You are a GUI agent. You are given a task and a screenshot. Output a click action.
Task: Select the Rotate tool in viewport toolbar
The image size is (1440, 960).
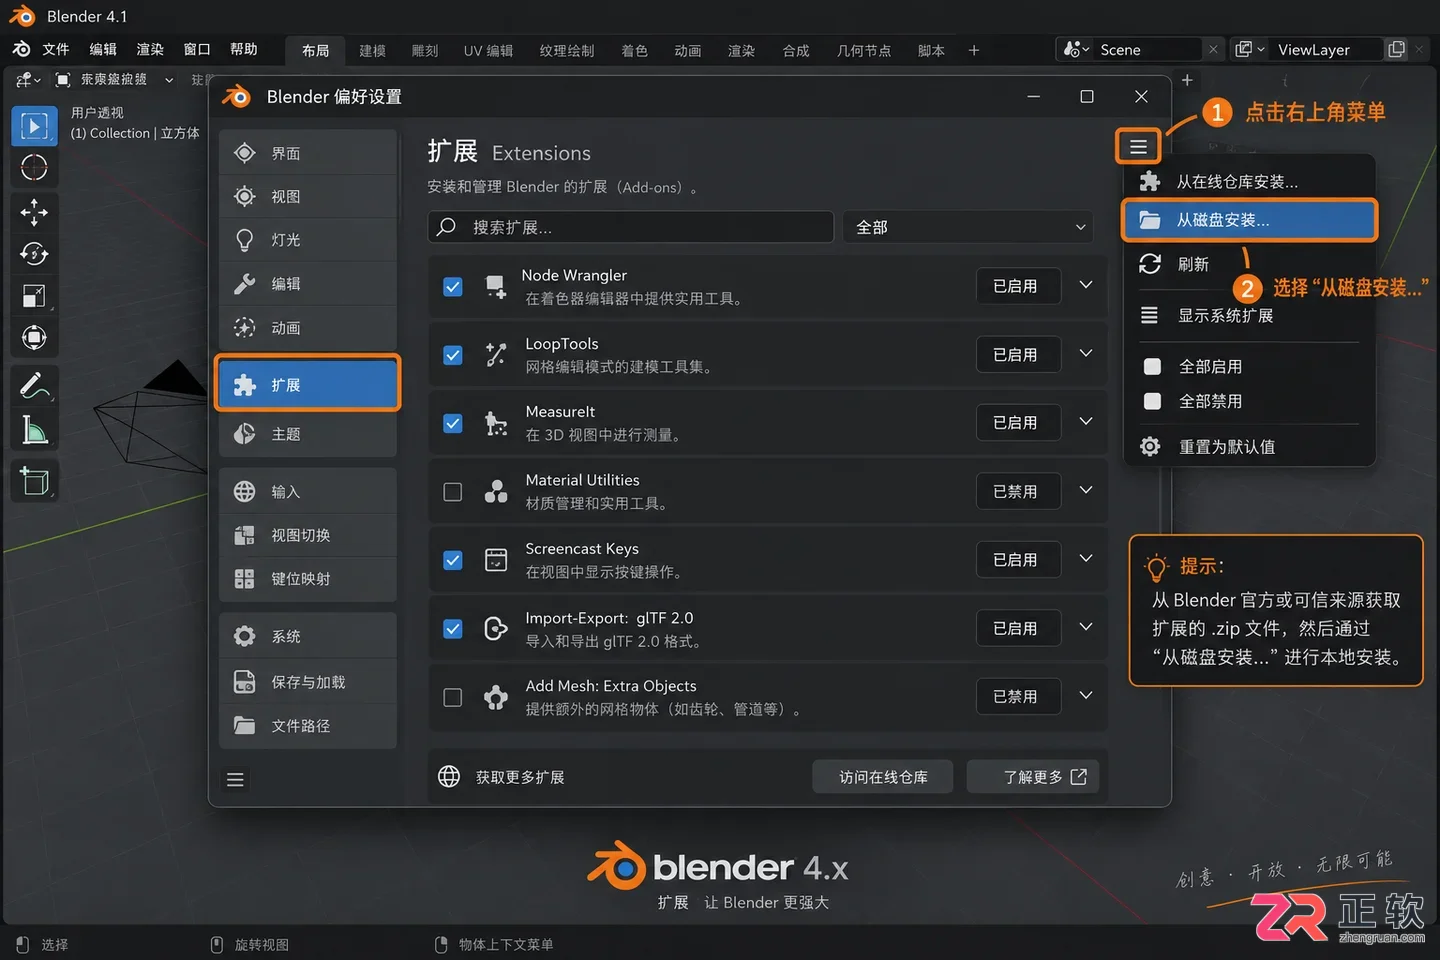(34, 254)
